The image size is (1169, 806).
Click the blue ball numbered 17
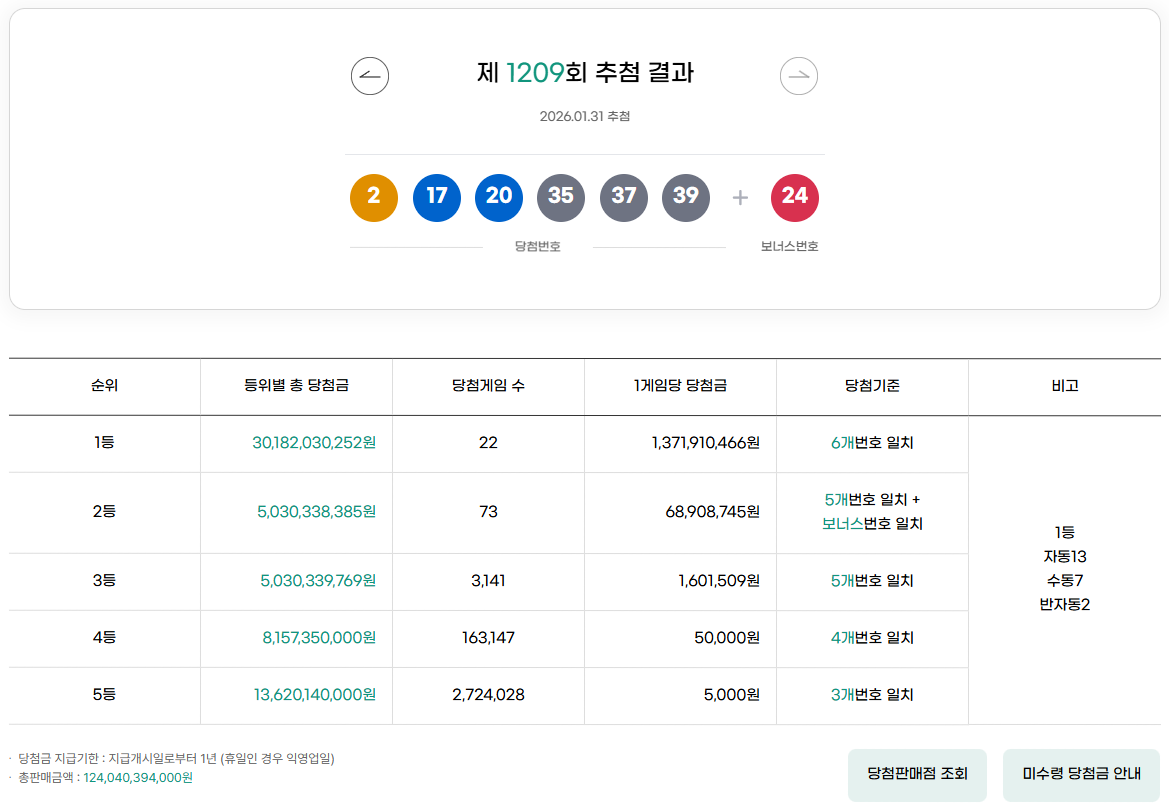pyautogui.click(x=436, y=198)
